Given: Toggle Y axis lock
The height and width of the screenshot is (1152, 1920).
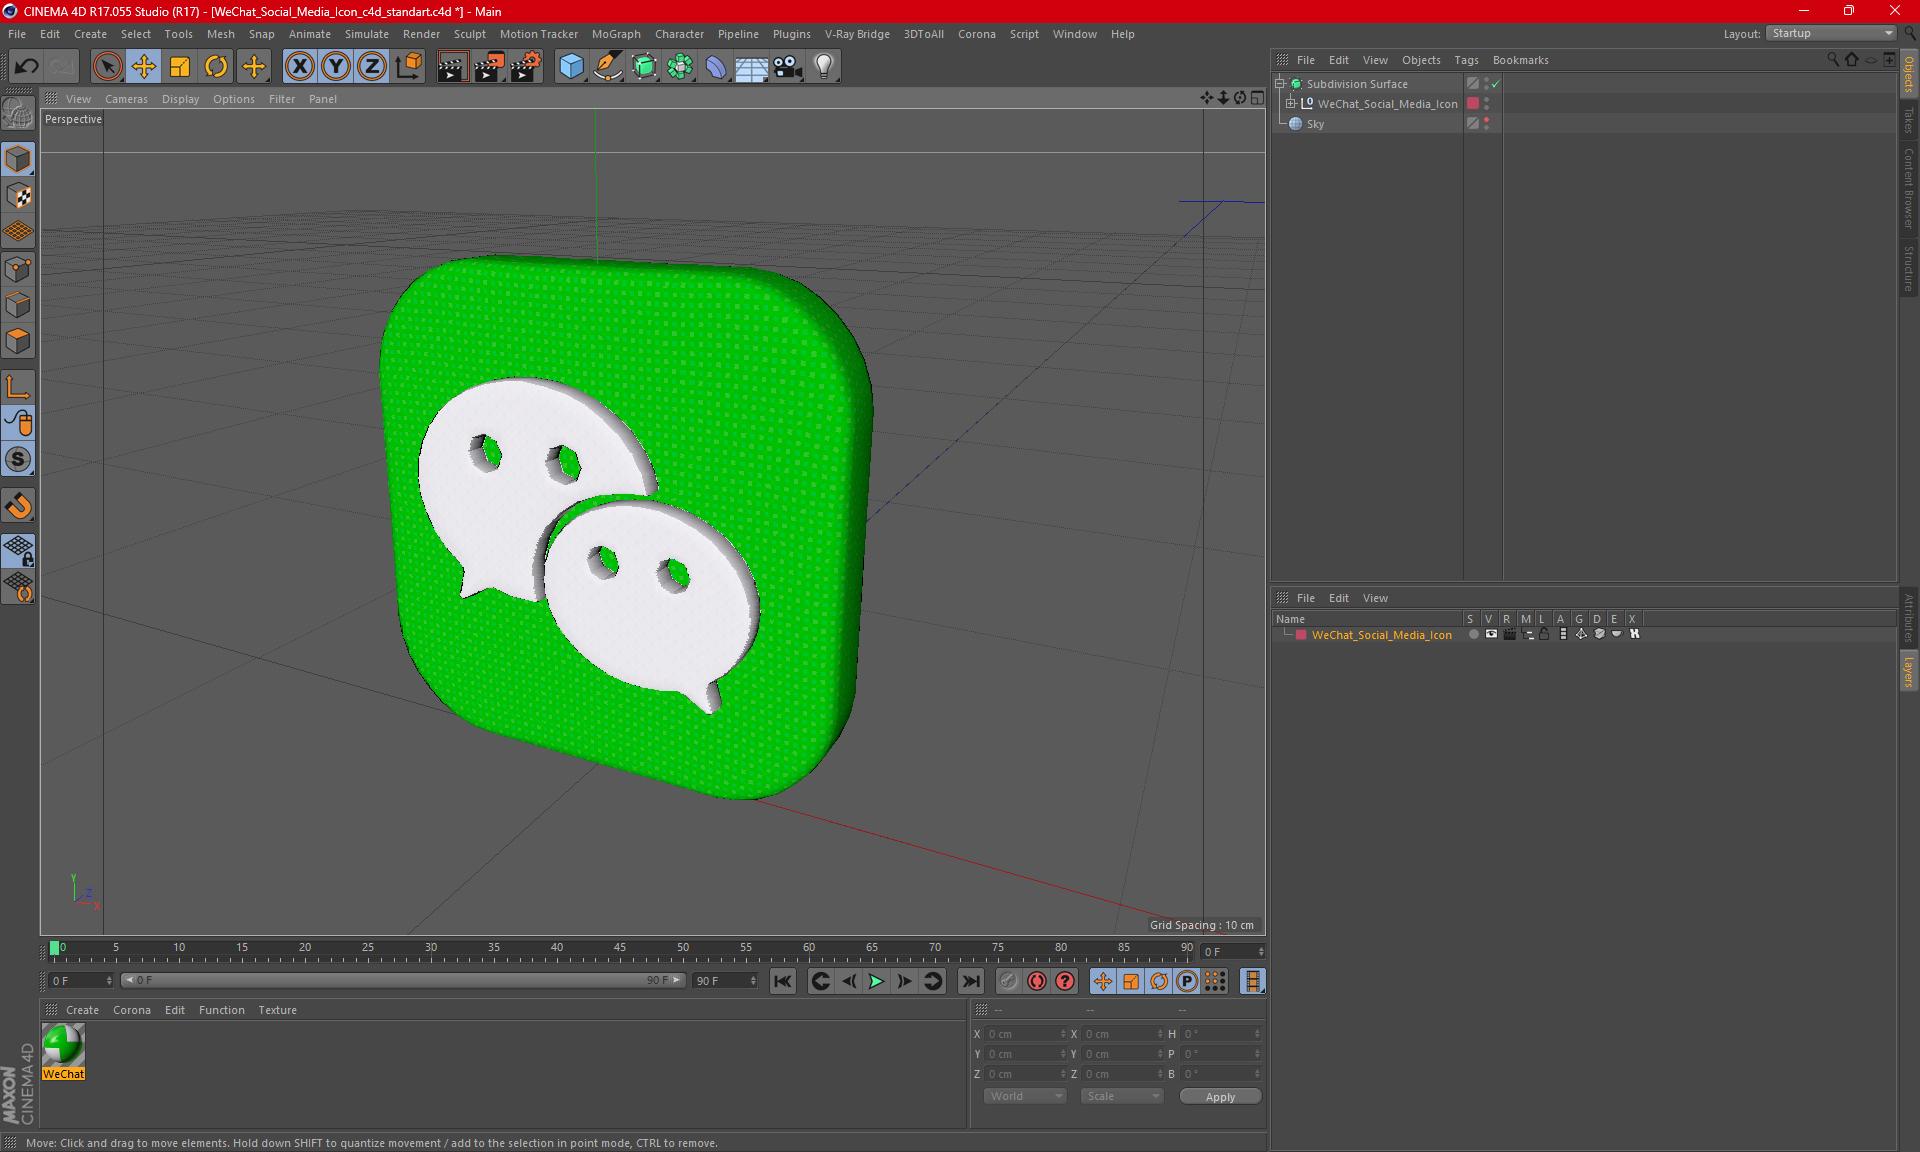Looking at the screenshot, I should 336,66.
